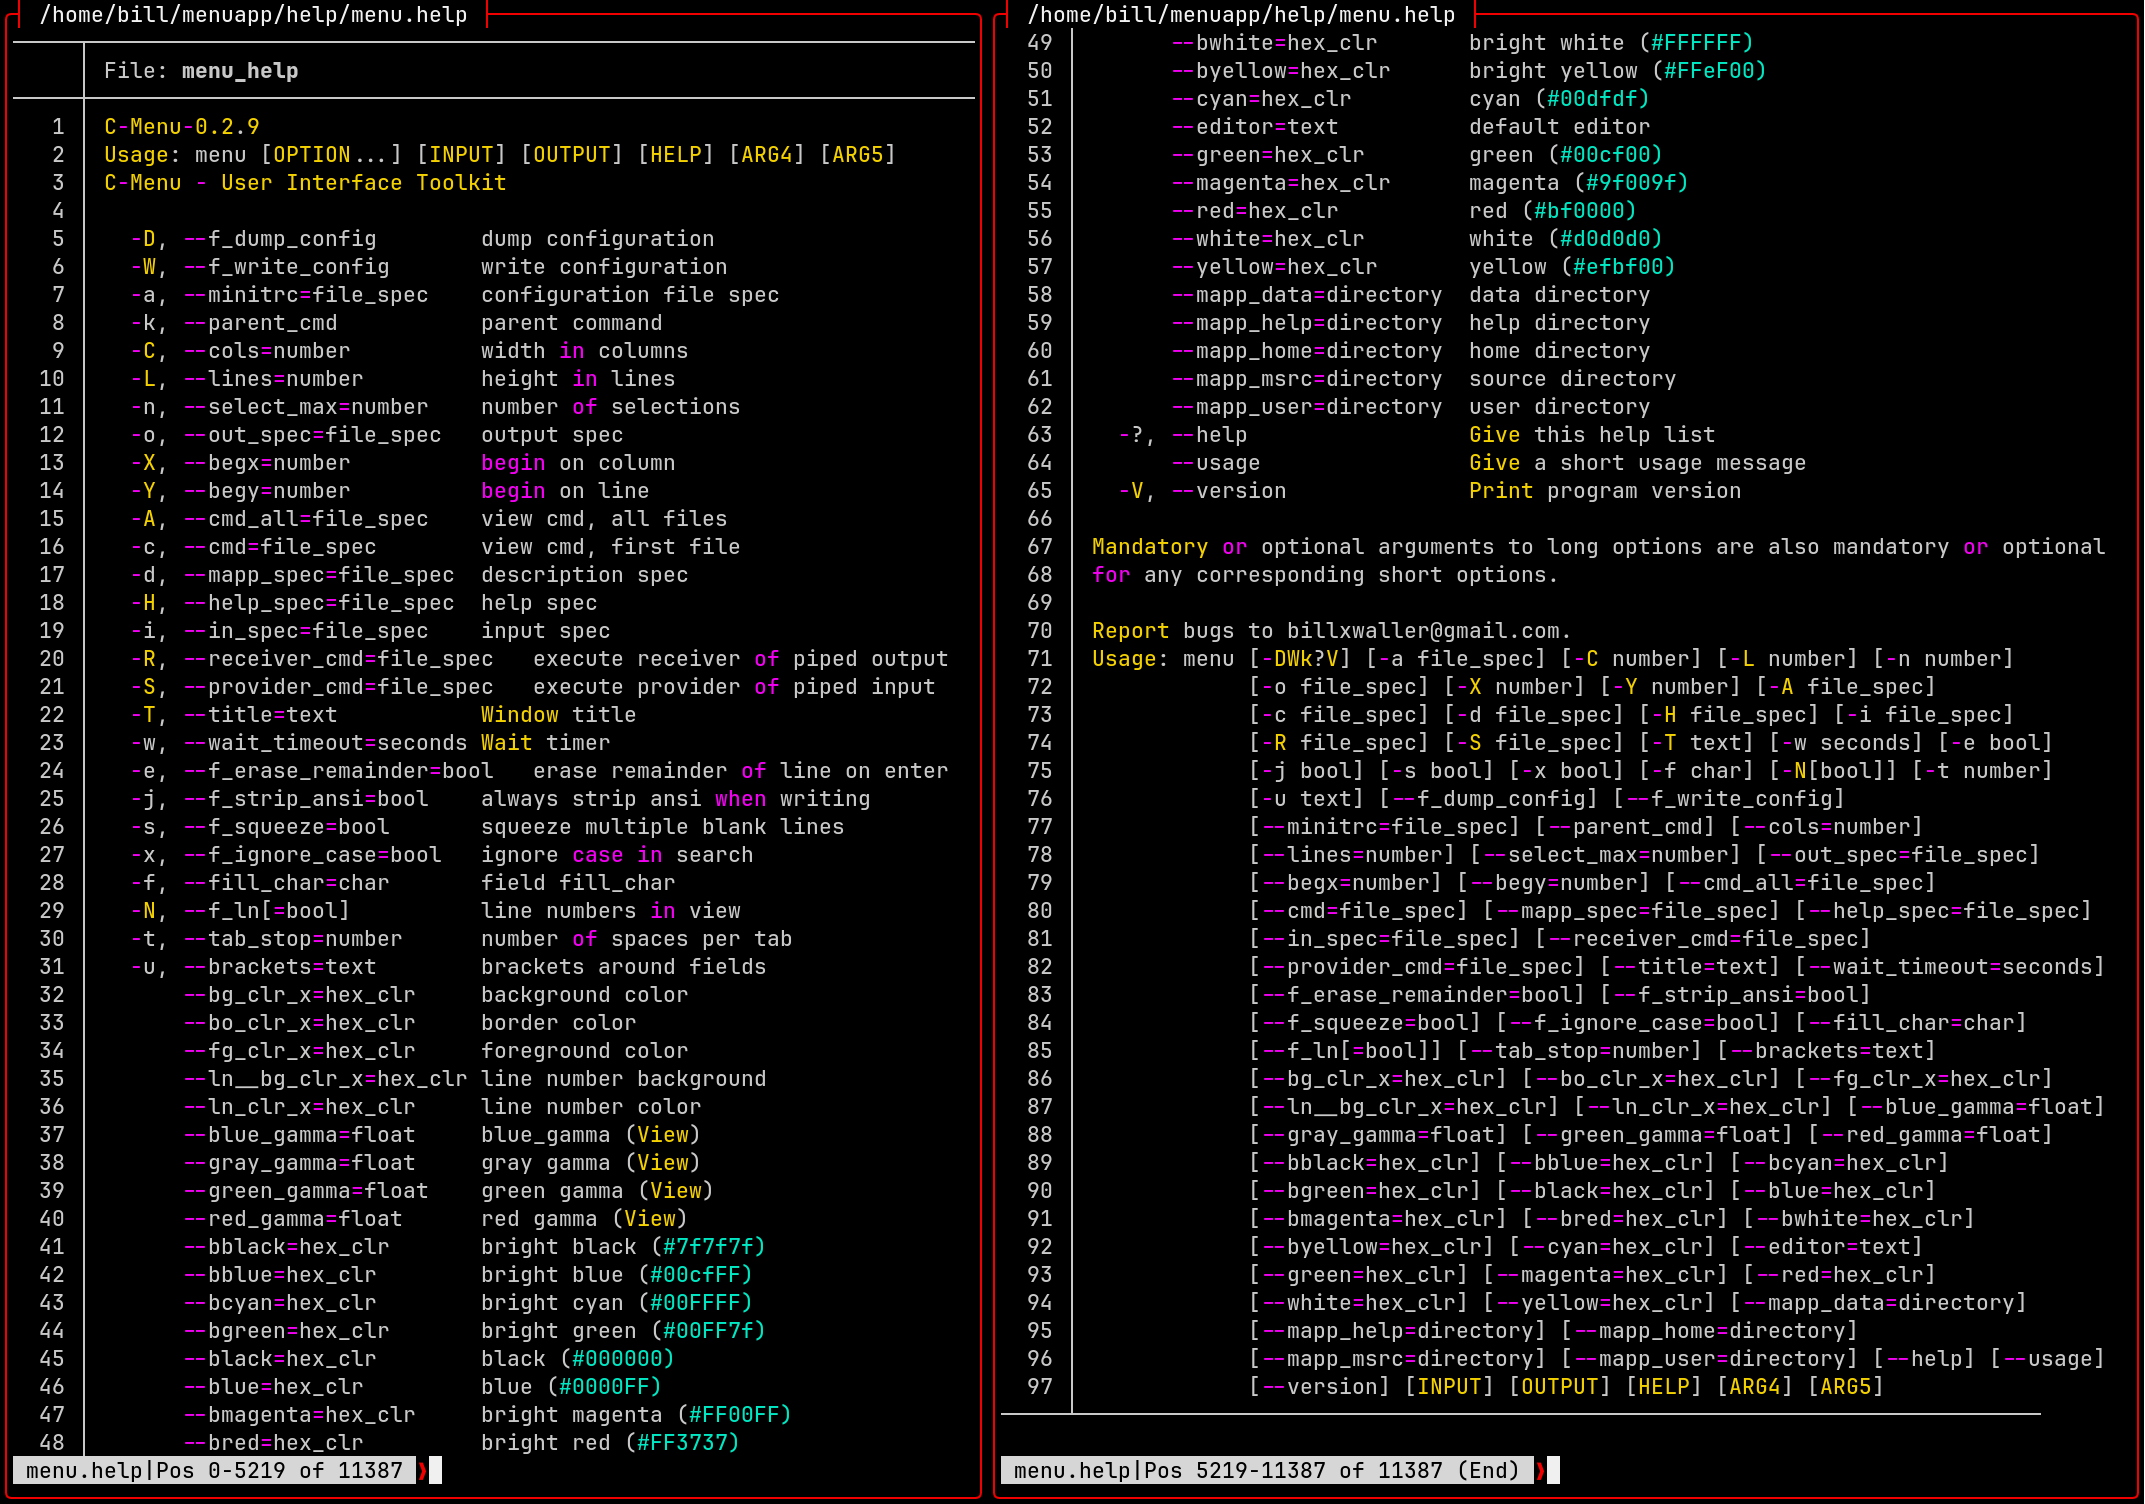Image resolution: width=2145 pixels, height=1504 pixels.
Task: Click the '-D' short option on line 5
Action: pos(143,239)
